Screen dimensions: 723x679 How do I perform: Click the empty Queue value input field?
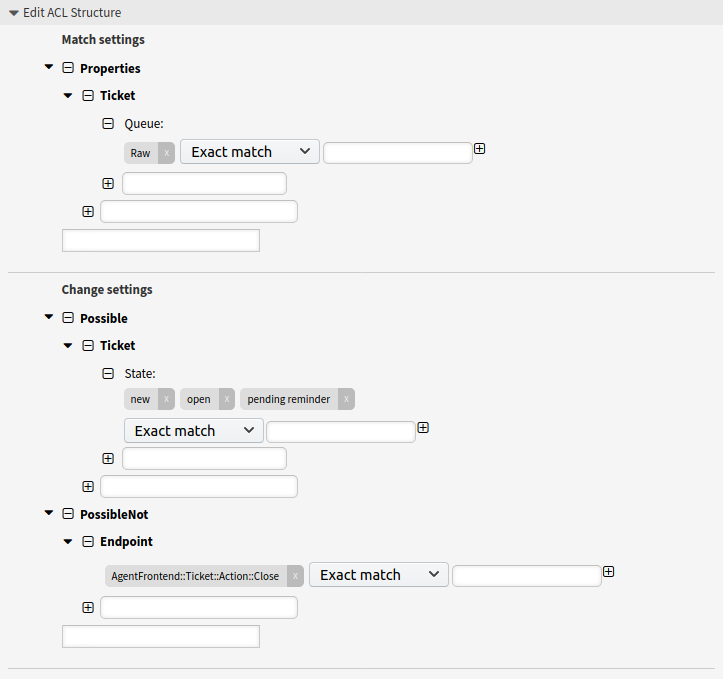click(397, 153)
